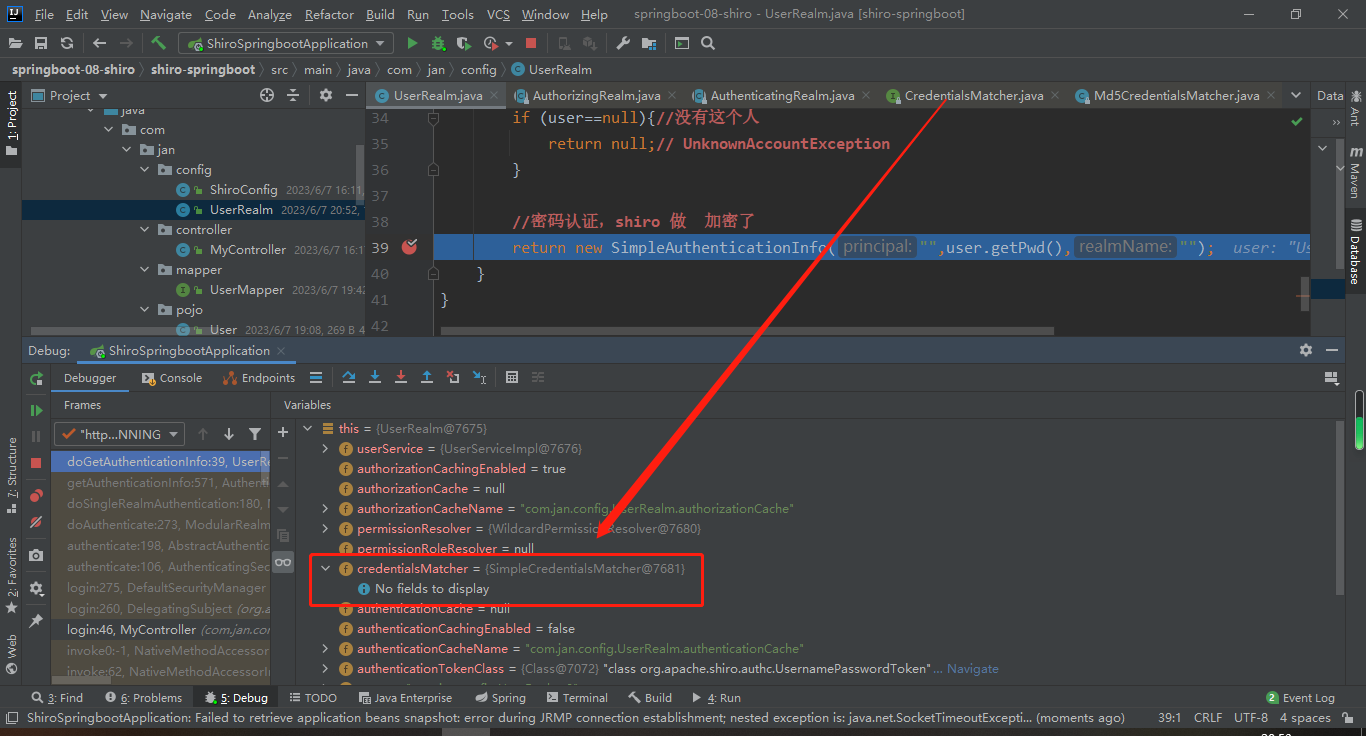Open the Navigate menu
1366x736 pixels.
[x=166, y=14]
